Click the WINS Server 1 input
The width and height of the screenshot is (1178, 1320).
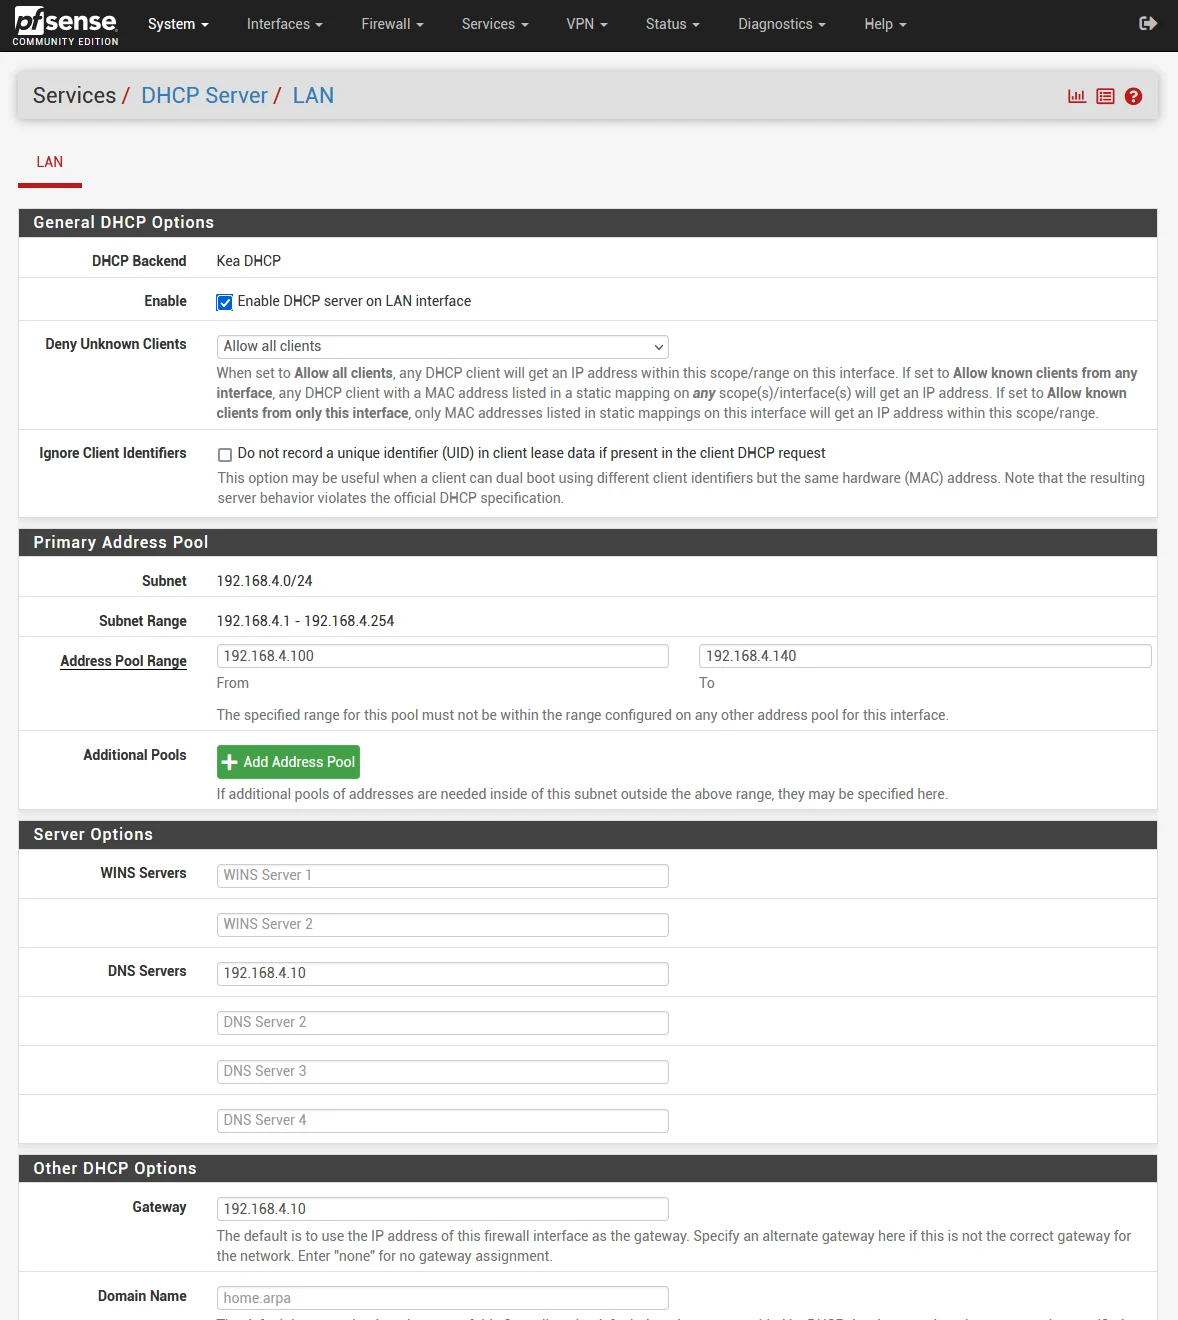(x=442, y=875)
